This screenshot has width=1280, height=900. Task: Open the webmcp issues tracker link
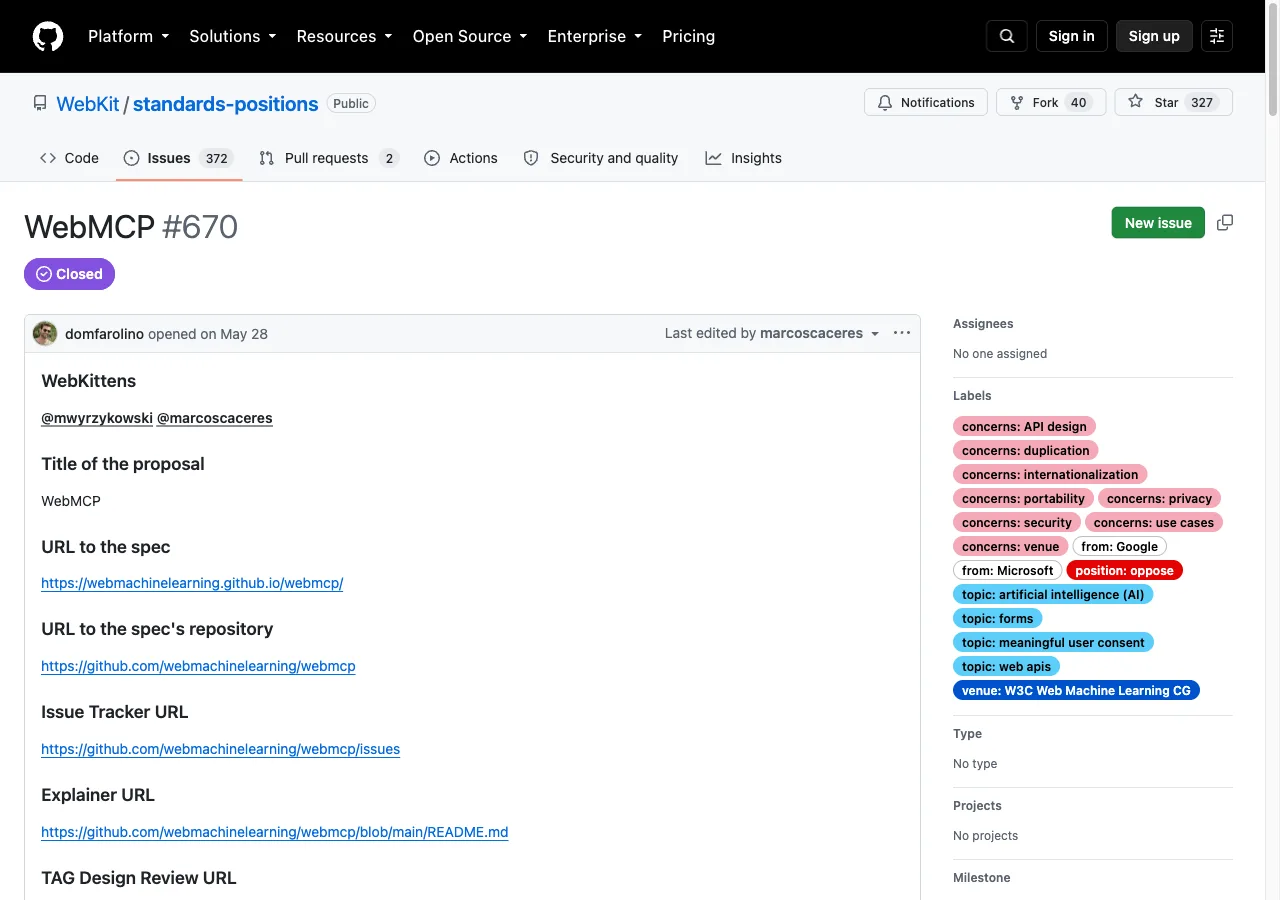(220, 749)
